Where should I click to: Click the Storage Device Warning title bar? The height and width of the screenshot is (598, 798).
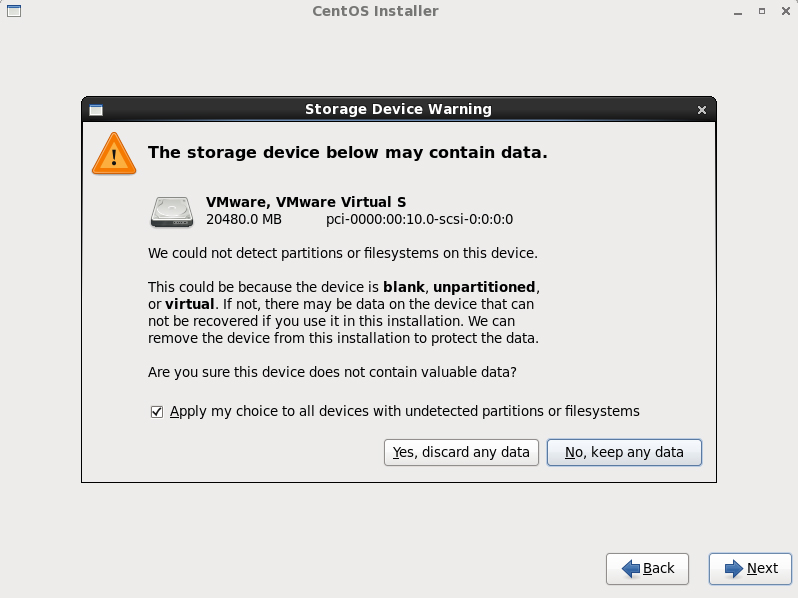click(398, 109)
